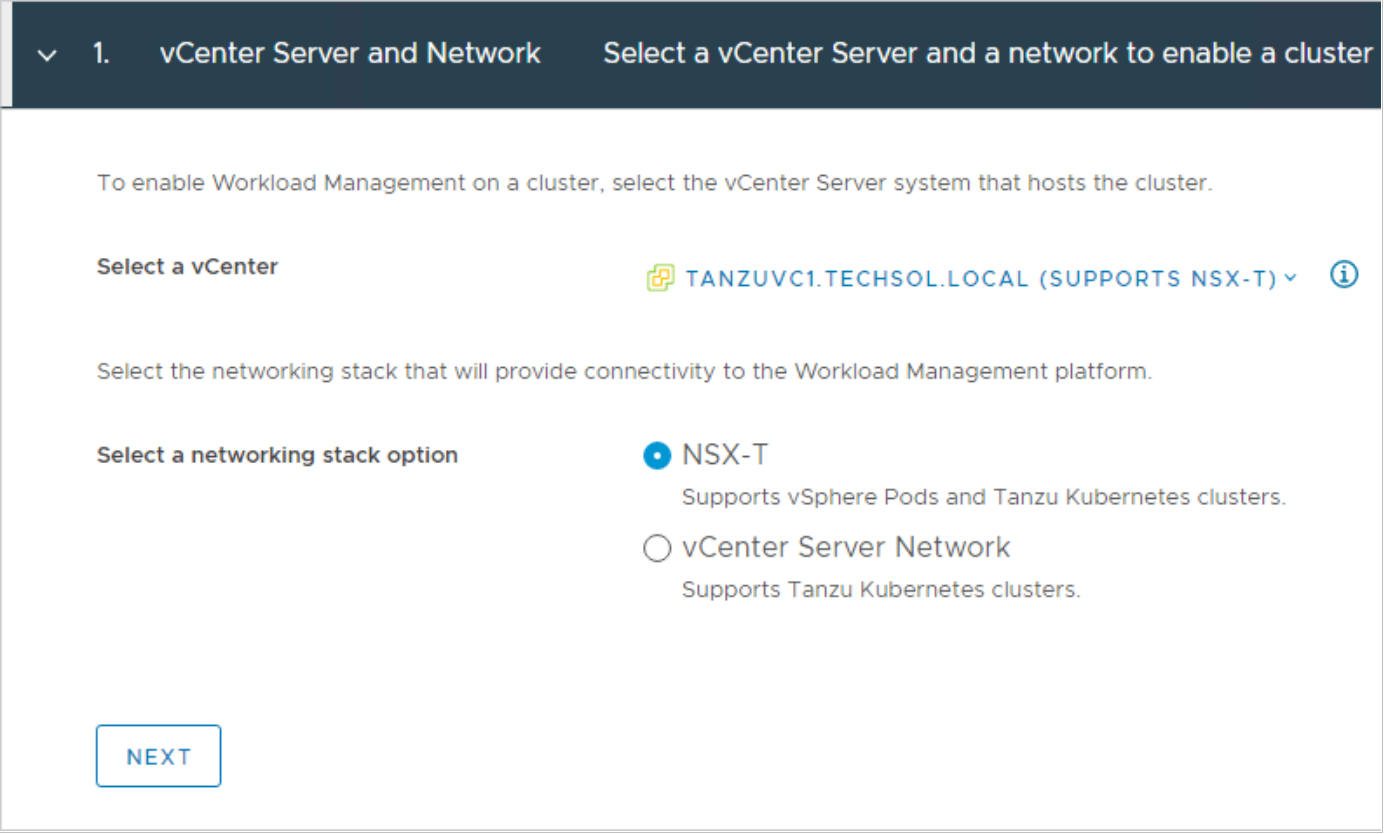The width and height of the screenshot is (1384, 834).
Task: Click the 'vCenter Server and Network' step title
Action: click(x=350, y=54)
